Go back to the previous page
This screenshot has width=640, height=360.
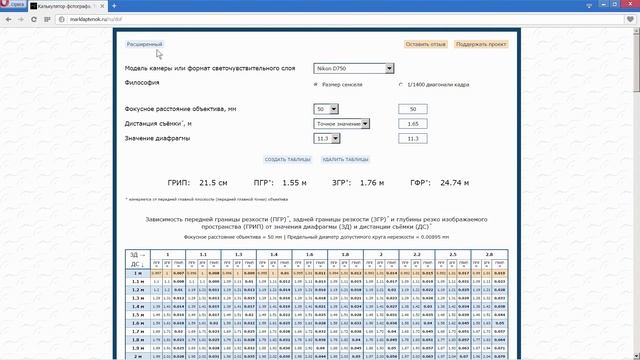(9, 19)
